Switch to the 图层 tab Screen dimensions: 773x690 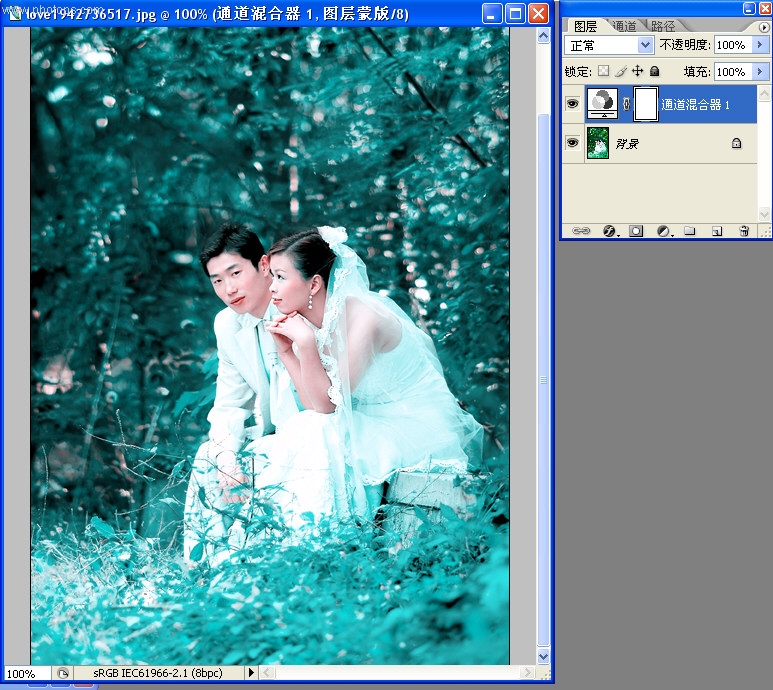586,26
